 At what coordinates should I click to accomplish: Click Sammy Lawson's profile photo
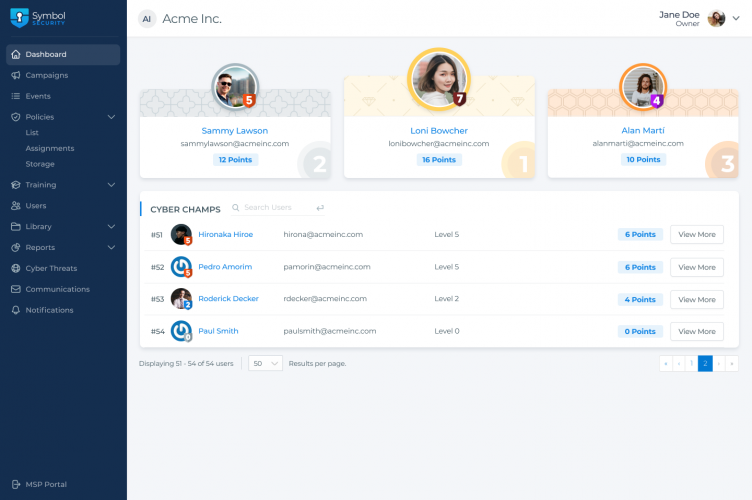click(235, 87)
